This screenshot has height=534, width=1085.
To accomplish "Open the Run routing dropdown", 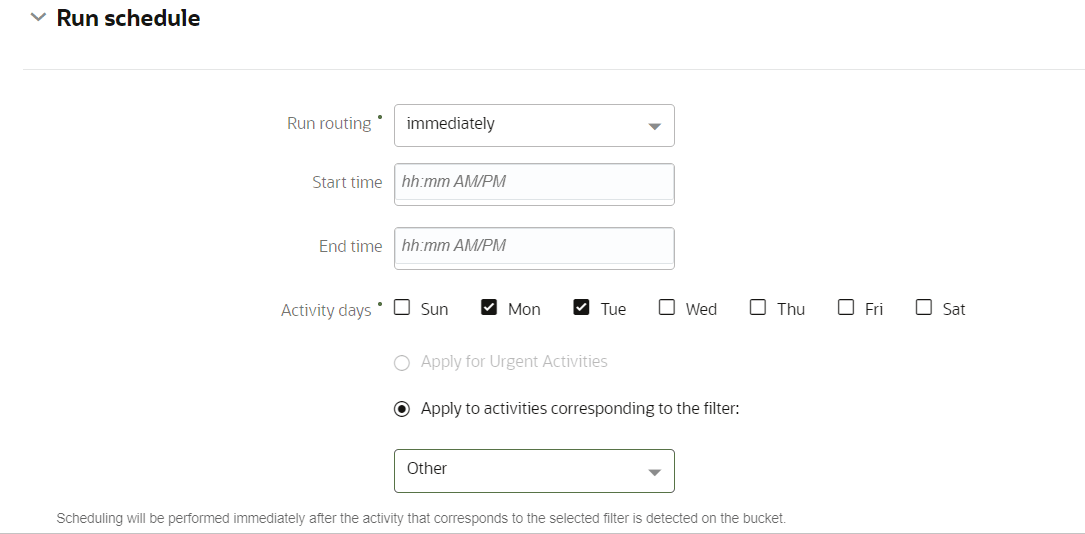I will [x=534, y=125].
